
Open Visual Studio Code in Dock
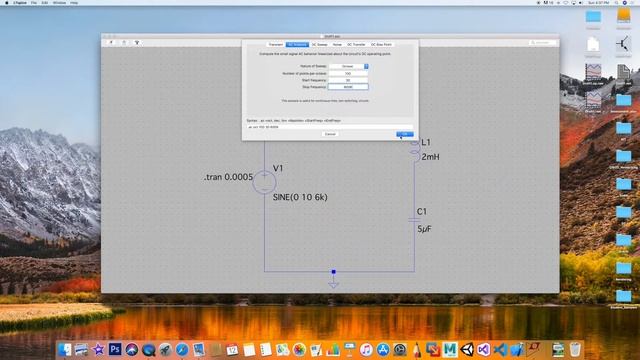pyautogui.click(x=500, y=350)
